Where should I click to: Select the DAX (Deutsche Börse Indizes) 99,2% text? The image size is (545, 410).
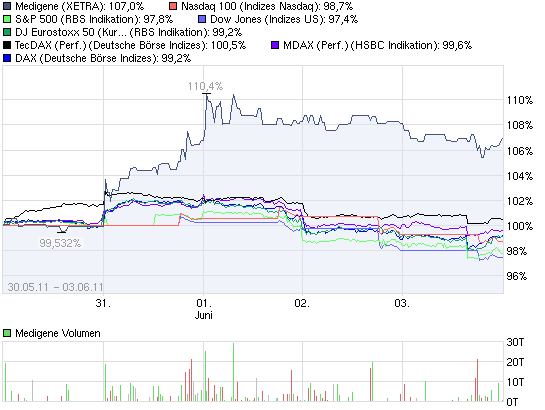click(103, 58)
